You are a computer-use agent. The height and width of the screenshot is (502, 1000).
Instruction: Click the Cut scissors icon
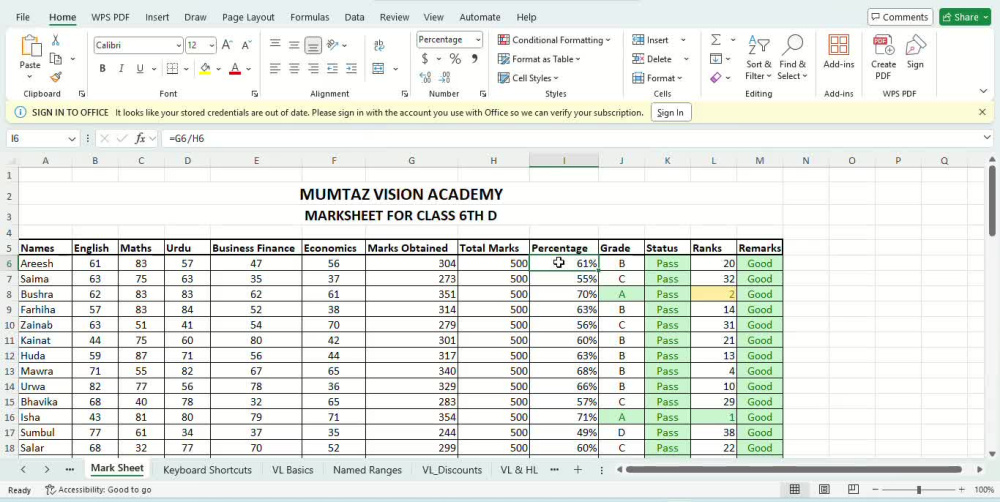55,40
